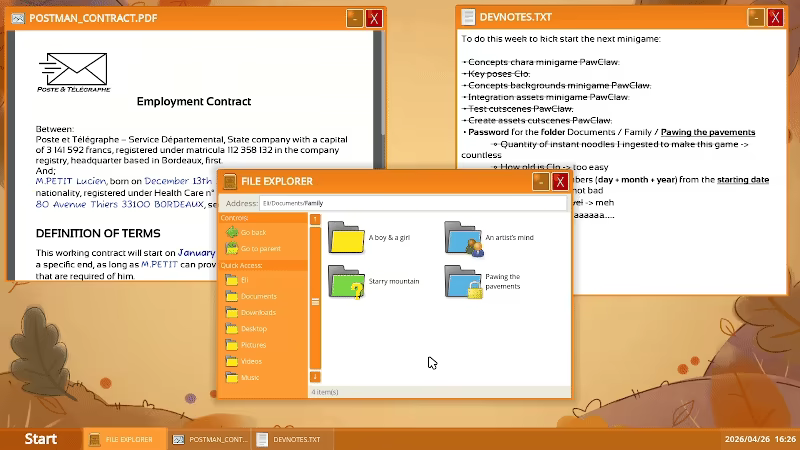Screen dimensions: 800x450
Task: Click the handwritten 'M.PETIT Lucien' name in the PDF
Action: coord(70,181)
